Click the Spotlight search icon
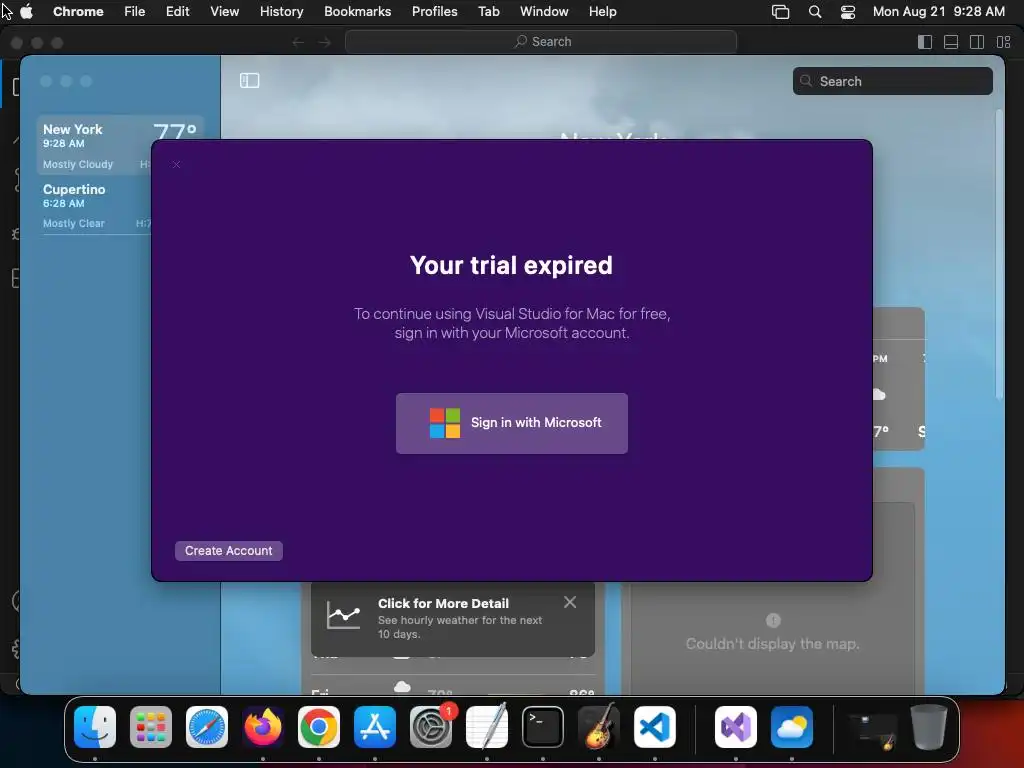 point(814,12)
